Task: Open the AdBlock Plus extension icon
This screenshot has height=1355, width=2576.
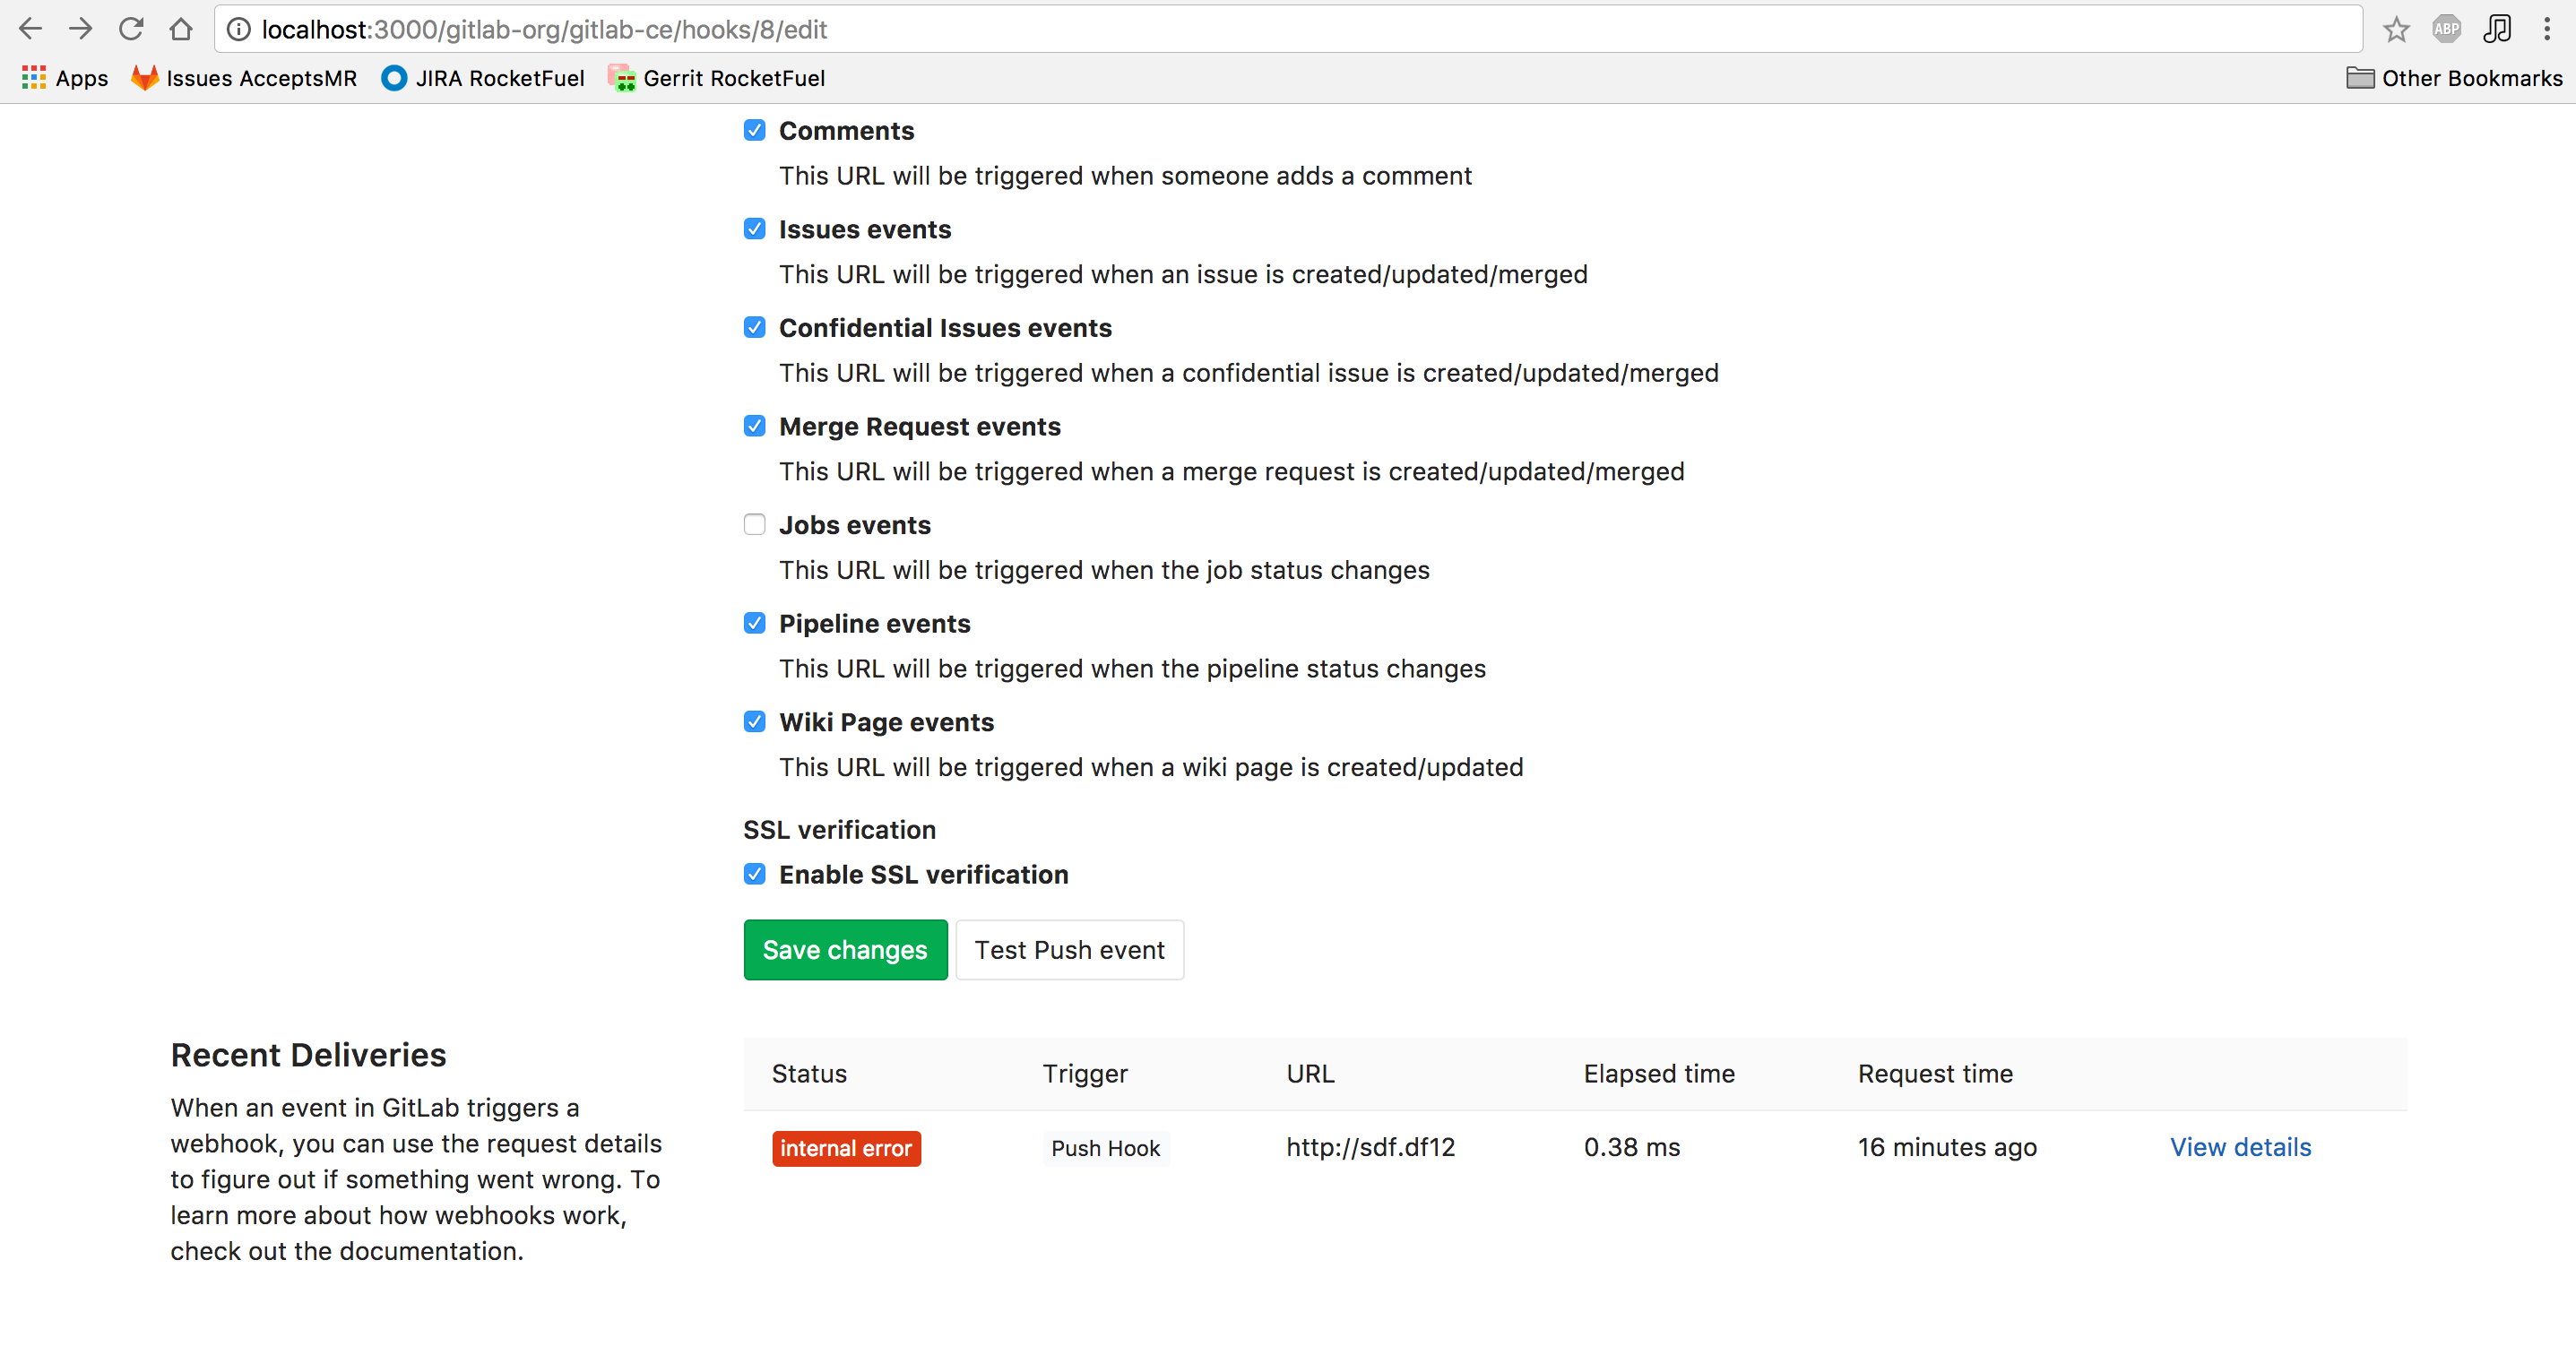Action: click(2446, 29)
